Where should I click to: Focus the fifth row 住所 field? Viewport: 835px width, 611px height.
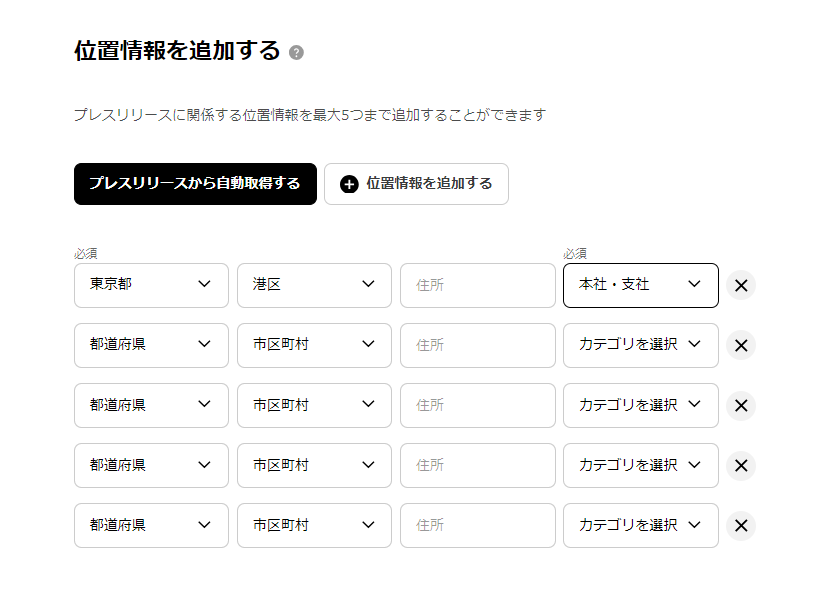(x=477, y=525)
